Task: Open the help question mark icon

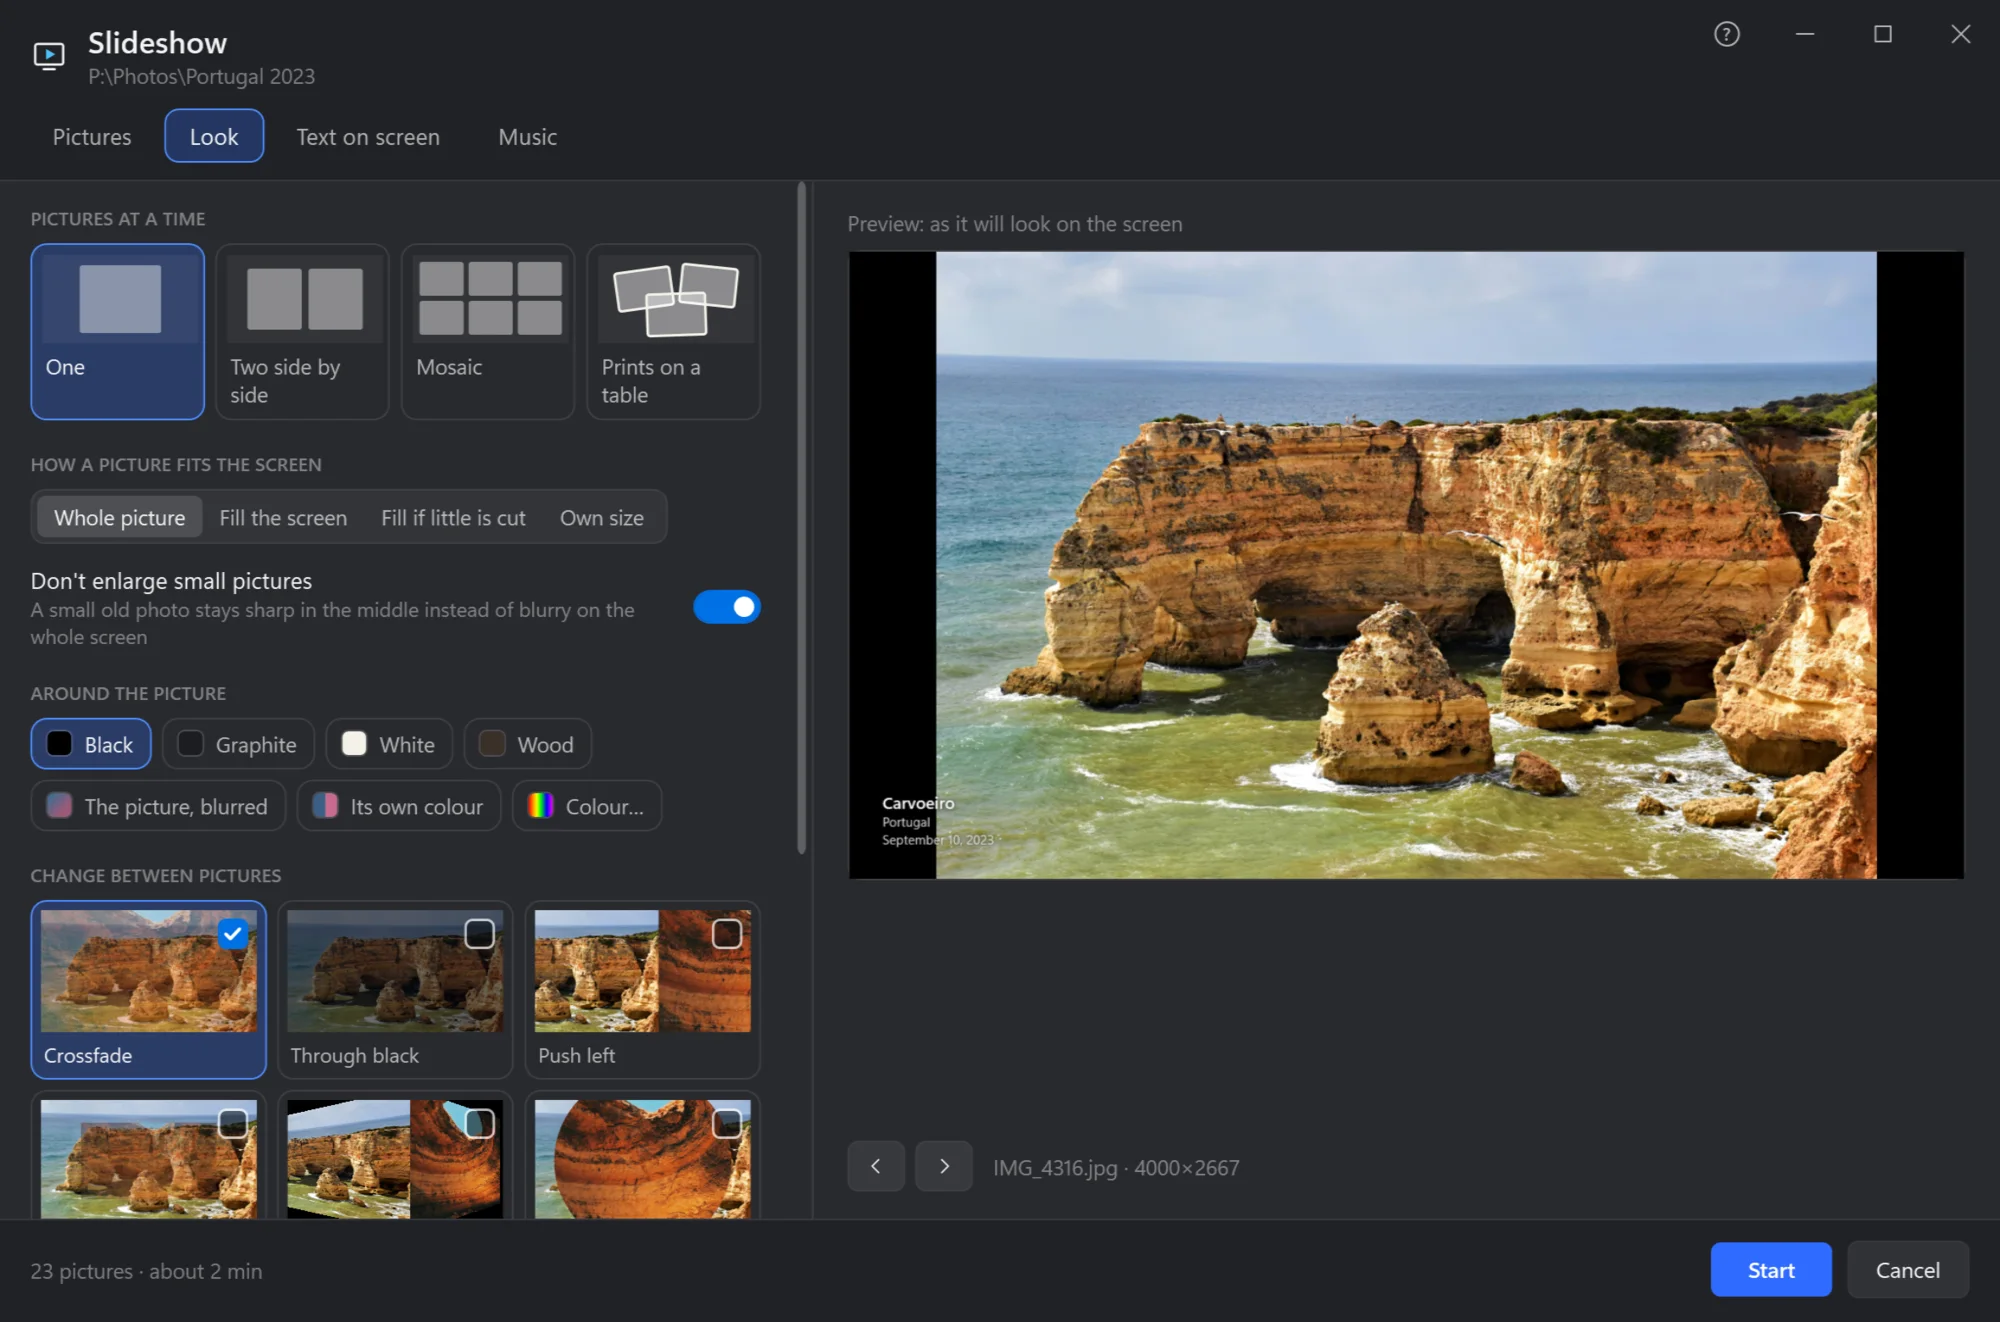Action: point(1727,34)
